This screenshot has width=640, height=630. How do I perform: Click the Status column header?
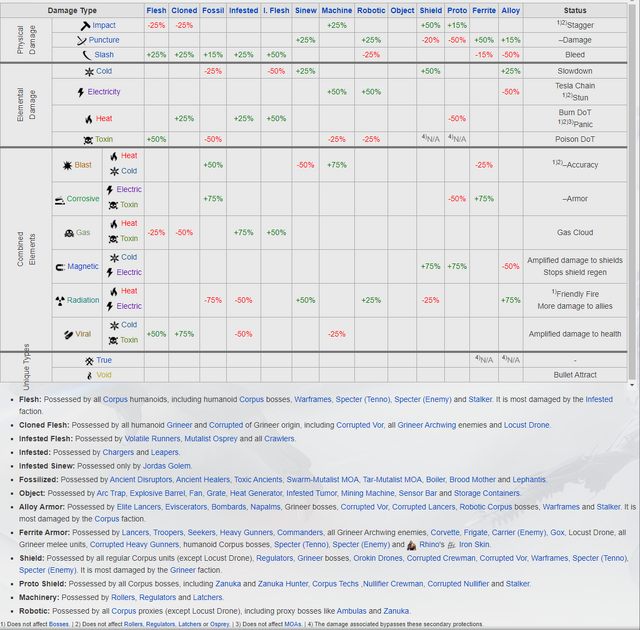tap(575, 11)
